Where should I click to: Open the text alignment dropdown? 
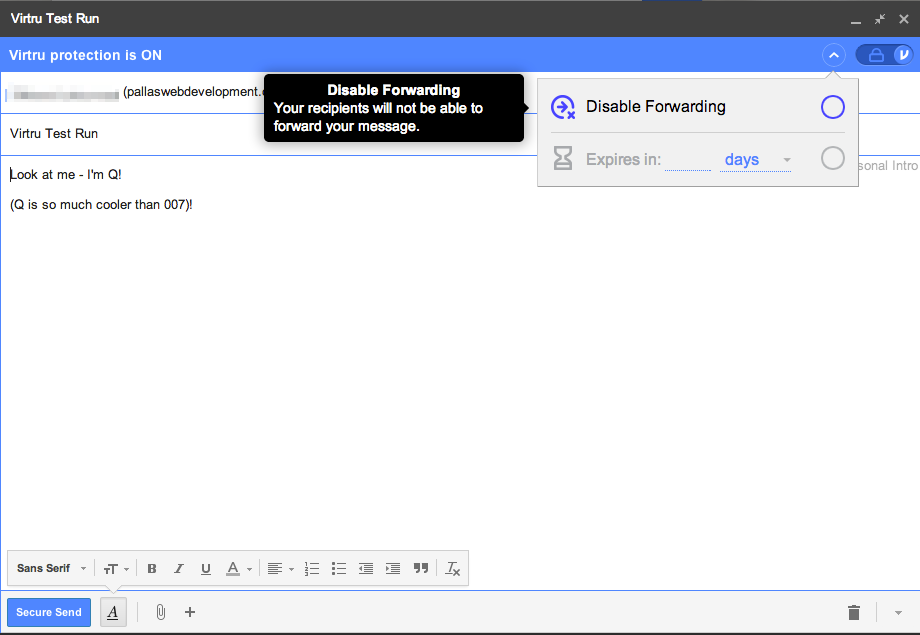[280, 568]
